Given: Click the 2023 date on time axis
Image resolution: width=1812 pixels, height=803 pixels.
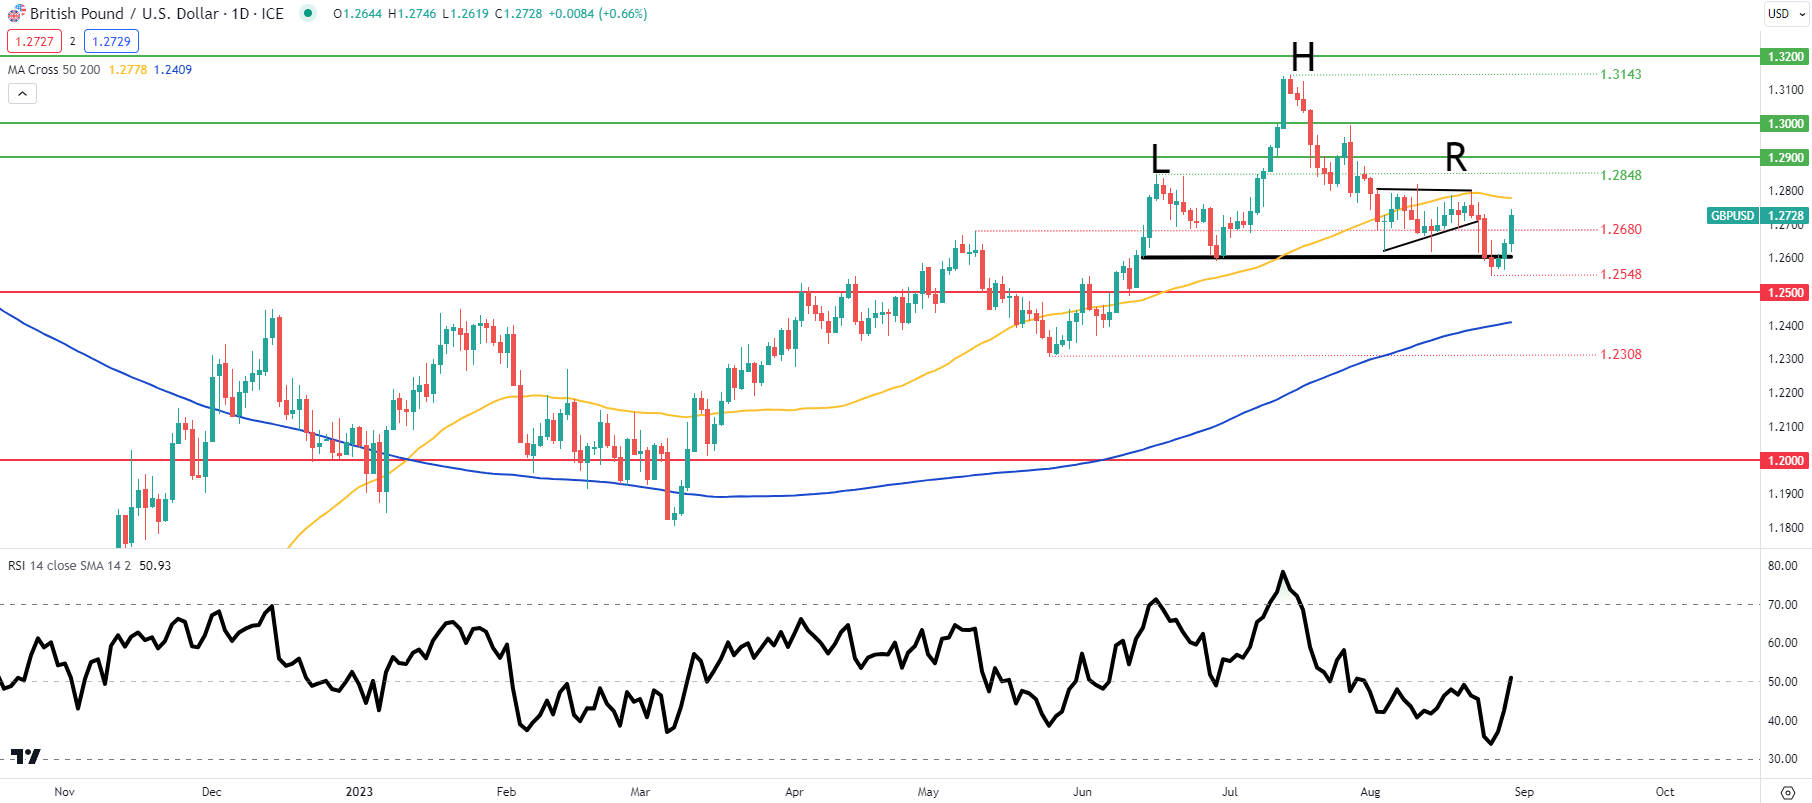Looking at the screenshot, I should [359, 791].
